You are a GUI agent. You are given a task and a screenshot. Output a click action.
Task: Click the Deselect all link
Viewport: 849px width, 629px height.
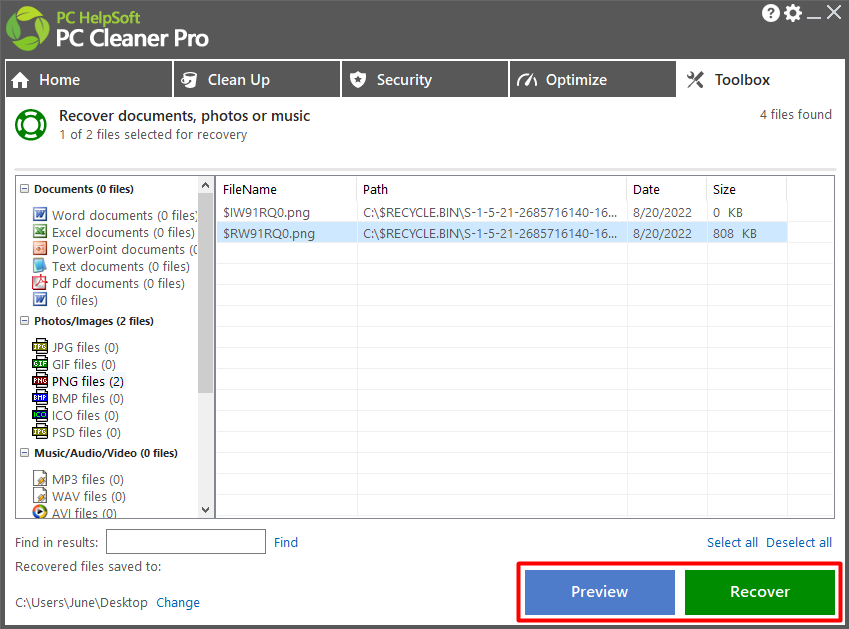pyautogui.click(x=799, y=542)
